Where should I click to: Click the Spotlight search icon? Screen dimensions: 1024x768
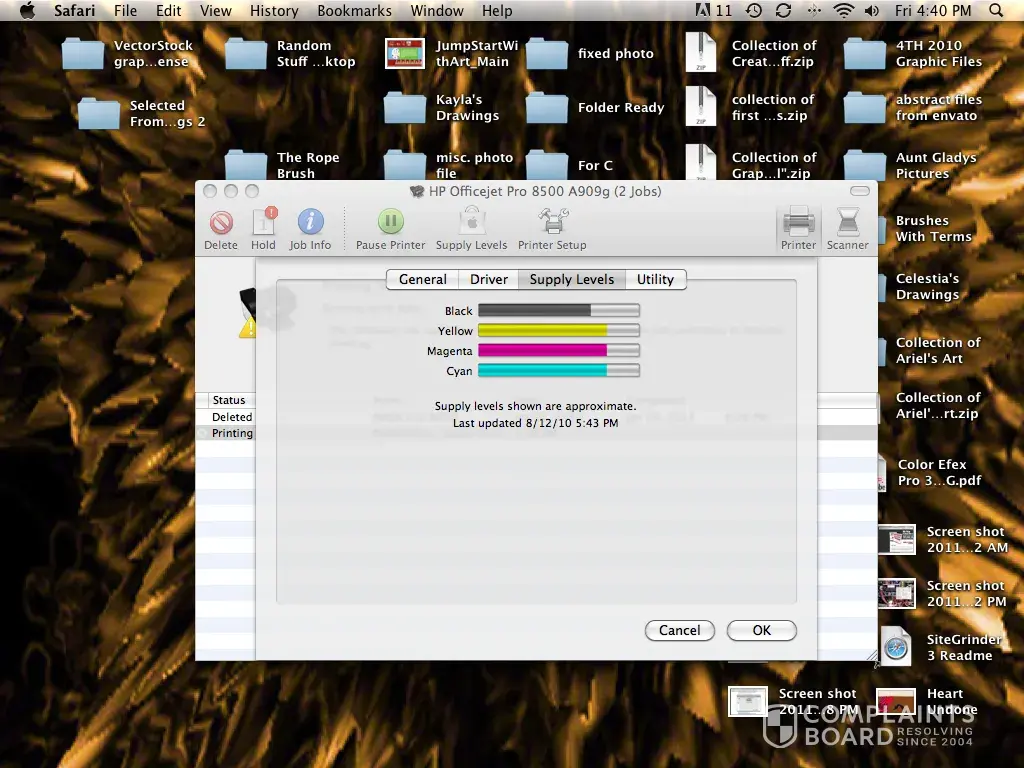(996, 11)
